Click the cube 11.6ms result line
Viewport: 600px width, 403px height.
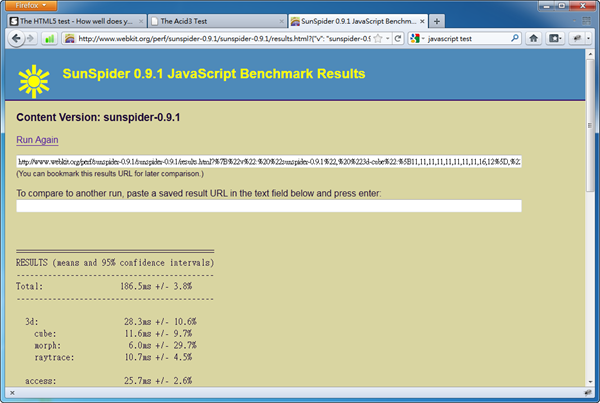click(113, 334)
